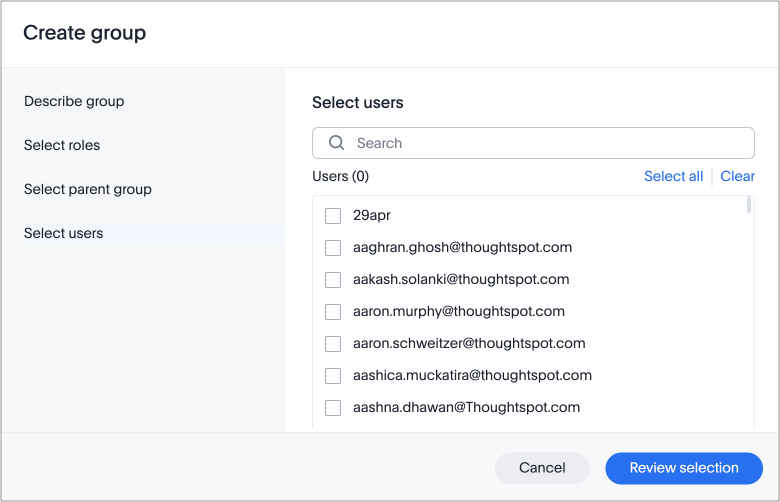Tick the aakash.solanki@thoughtspot.com checkbox

coord(333,280)
